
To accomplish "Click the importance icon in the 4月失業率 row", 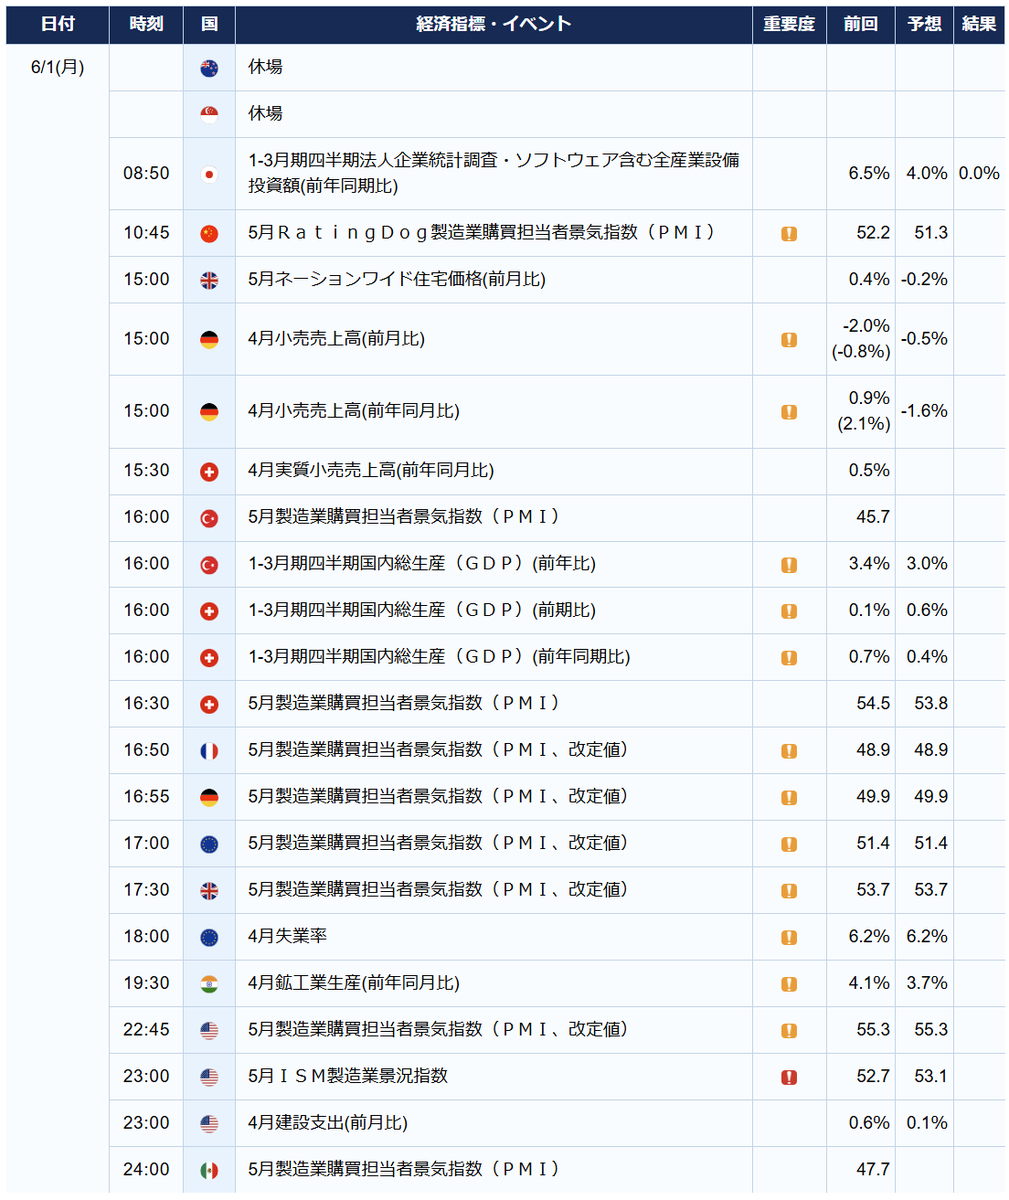I will pyautogui.click(x=789, y=937).
